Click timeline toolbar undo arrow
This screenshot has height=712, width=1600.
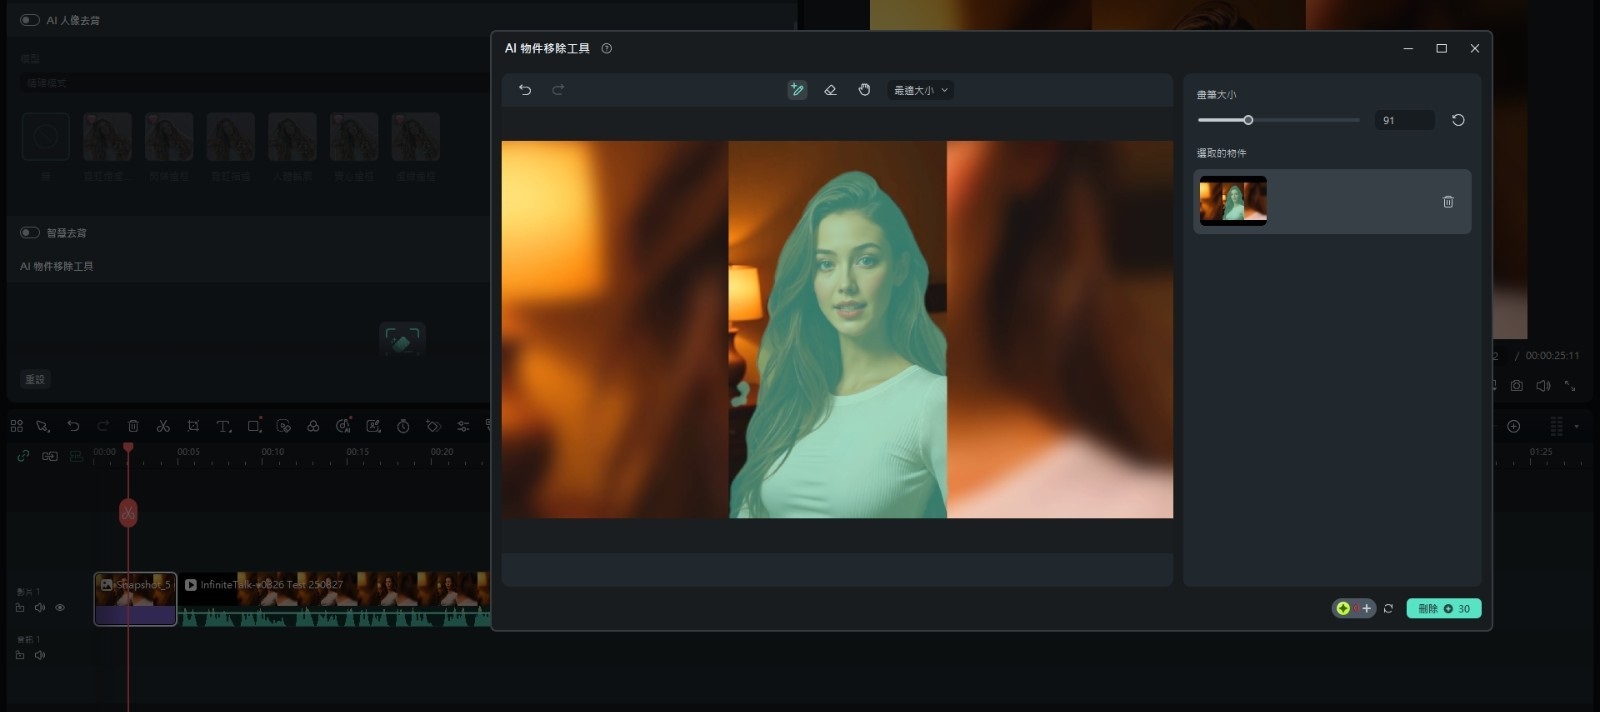(73, 426)
